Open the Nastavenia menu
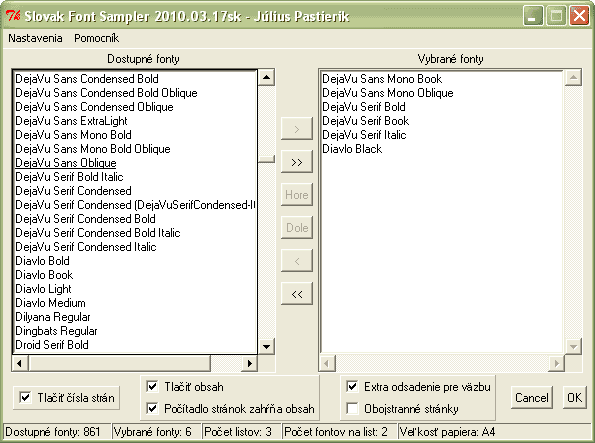Screen dimensions: 595x443 35,38
